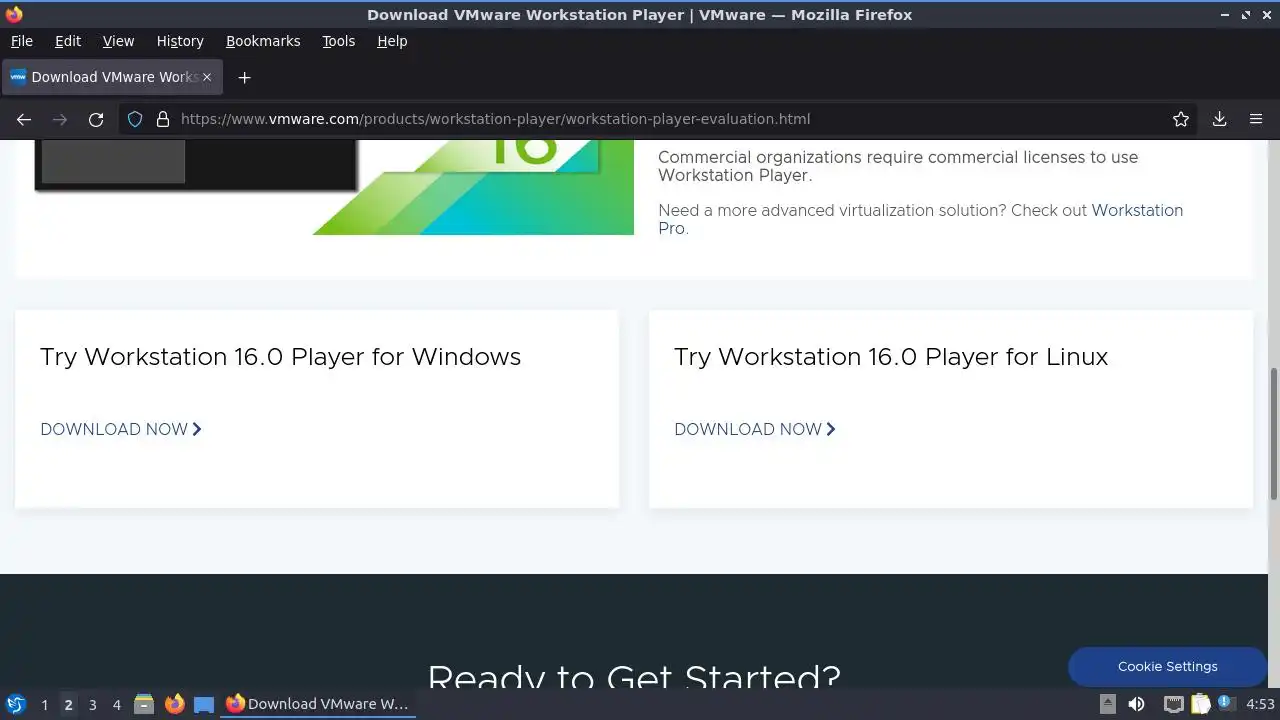Click the page vertical scrollbar thumb
Screen dimensions: 1280x720
[x=1274, y=434]
